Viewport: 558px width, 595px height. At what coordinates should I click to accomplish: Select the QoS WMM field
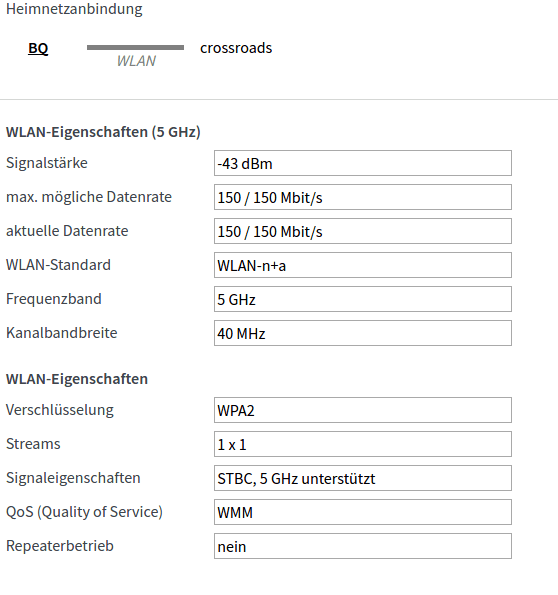363,512
